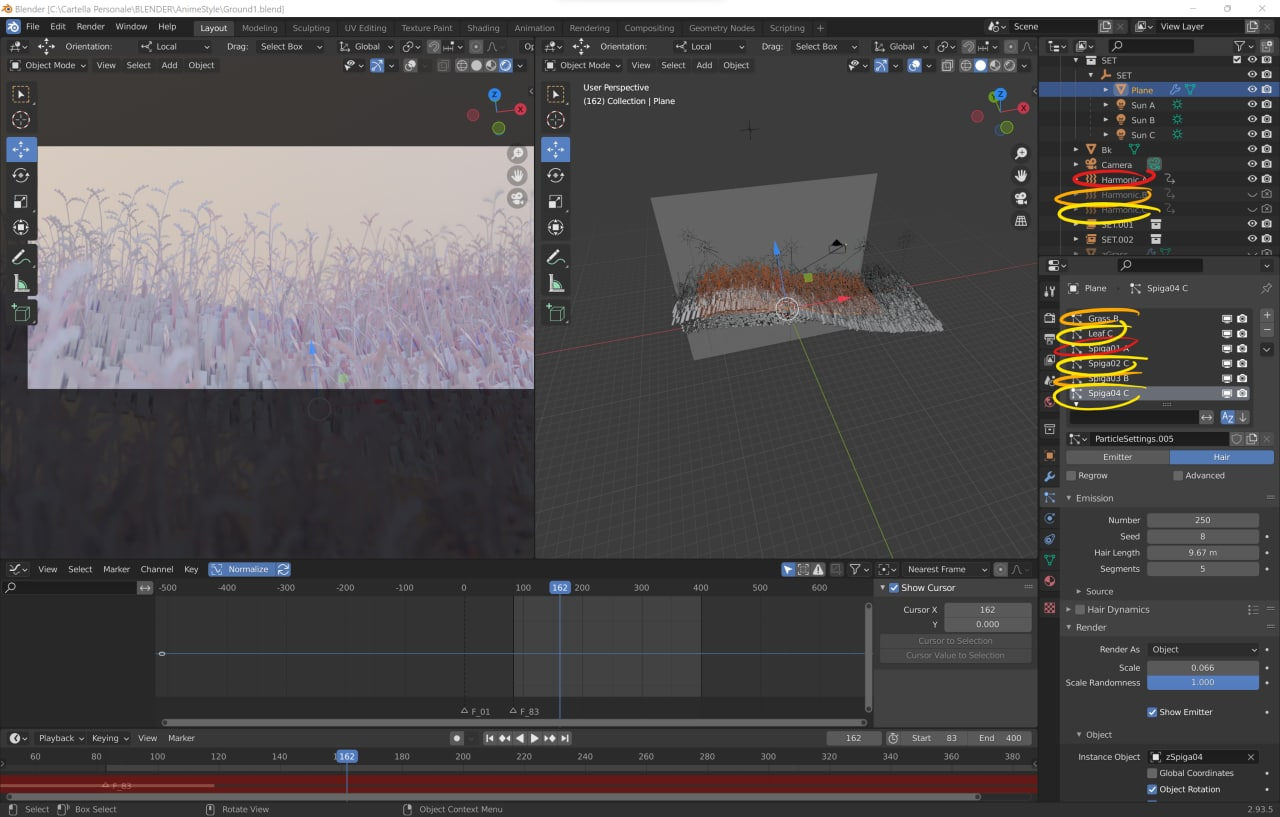Switch perspective/orthographic grid icon in User Perspective viewport

pos(1021,220)
